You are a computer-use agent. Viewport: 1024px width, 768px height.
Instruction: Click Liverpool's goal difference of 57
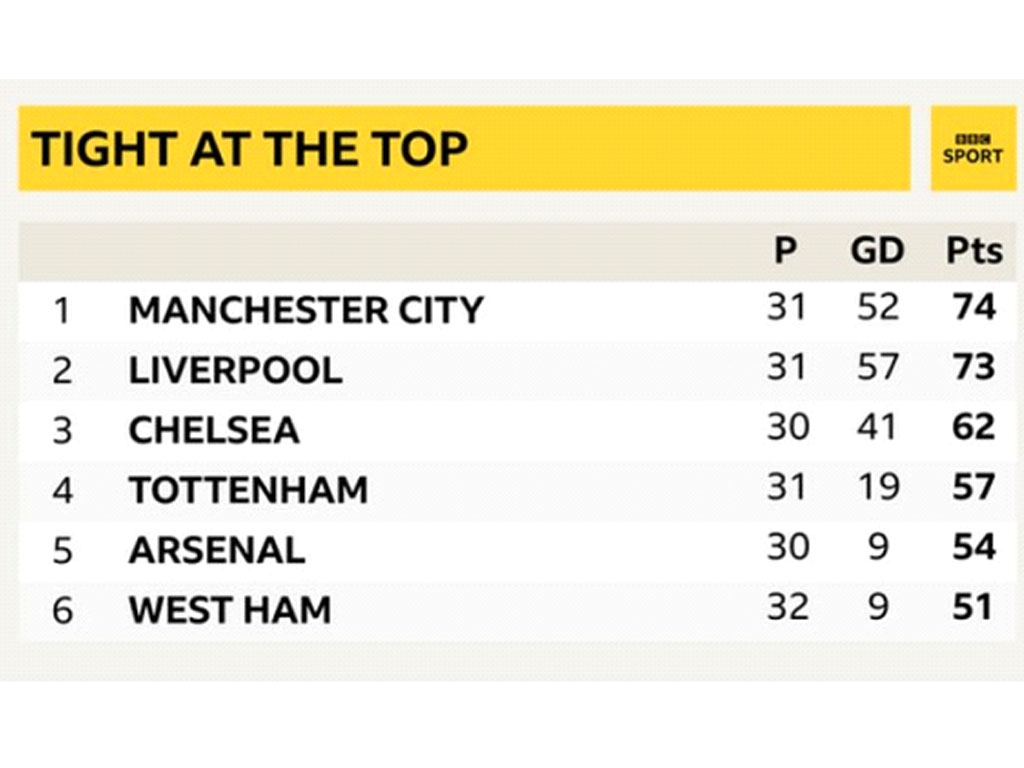878,367
